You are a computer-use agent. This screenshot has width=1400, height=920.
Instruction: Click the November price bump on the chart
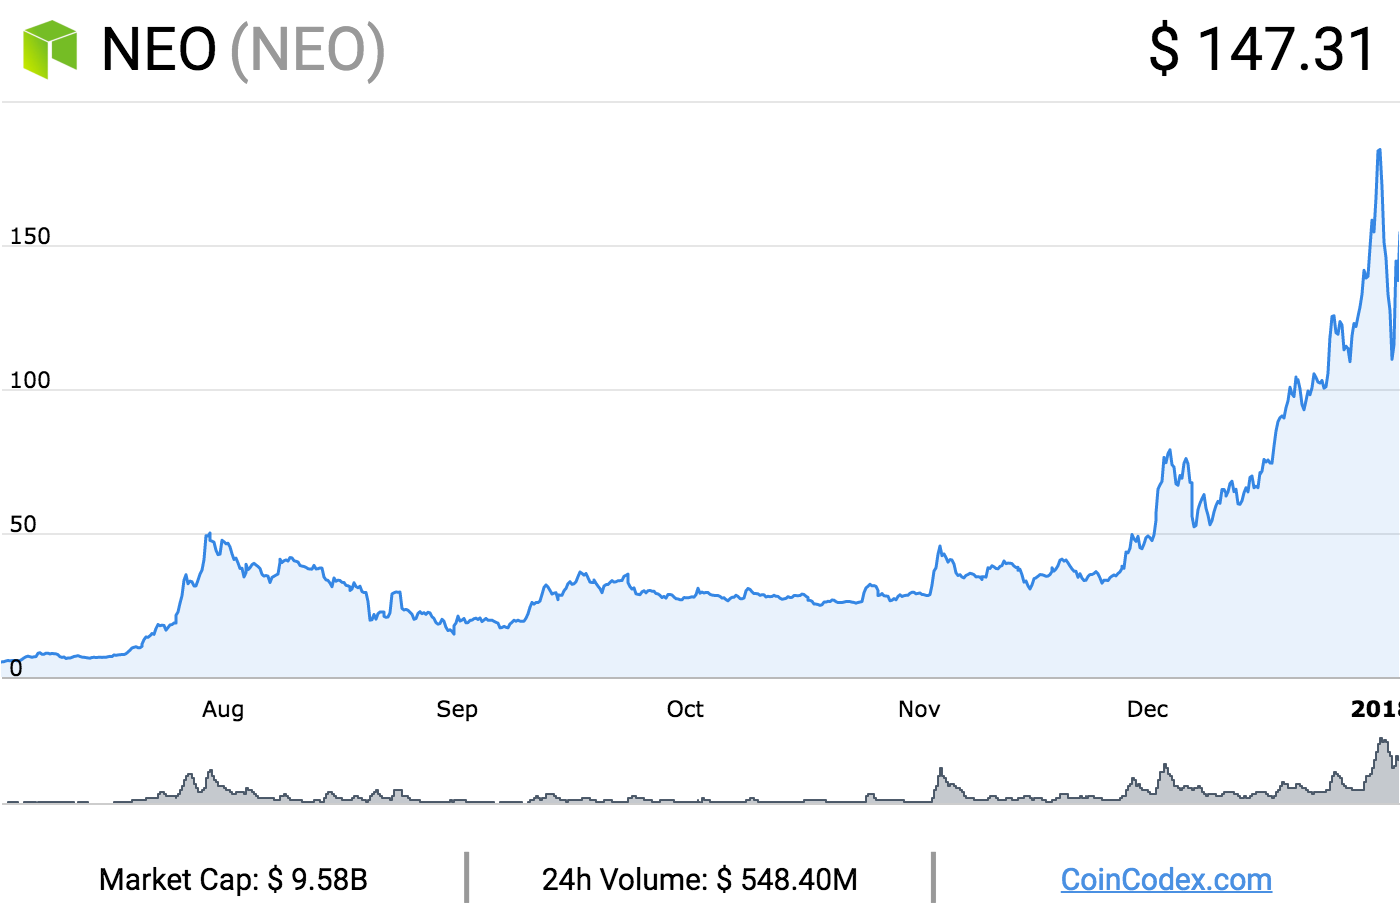[x=938, y=548]
